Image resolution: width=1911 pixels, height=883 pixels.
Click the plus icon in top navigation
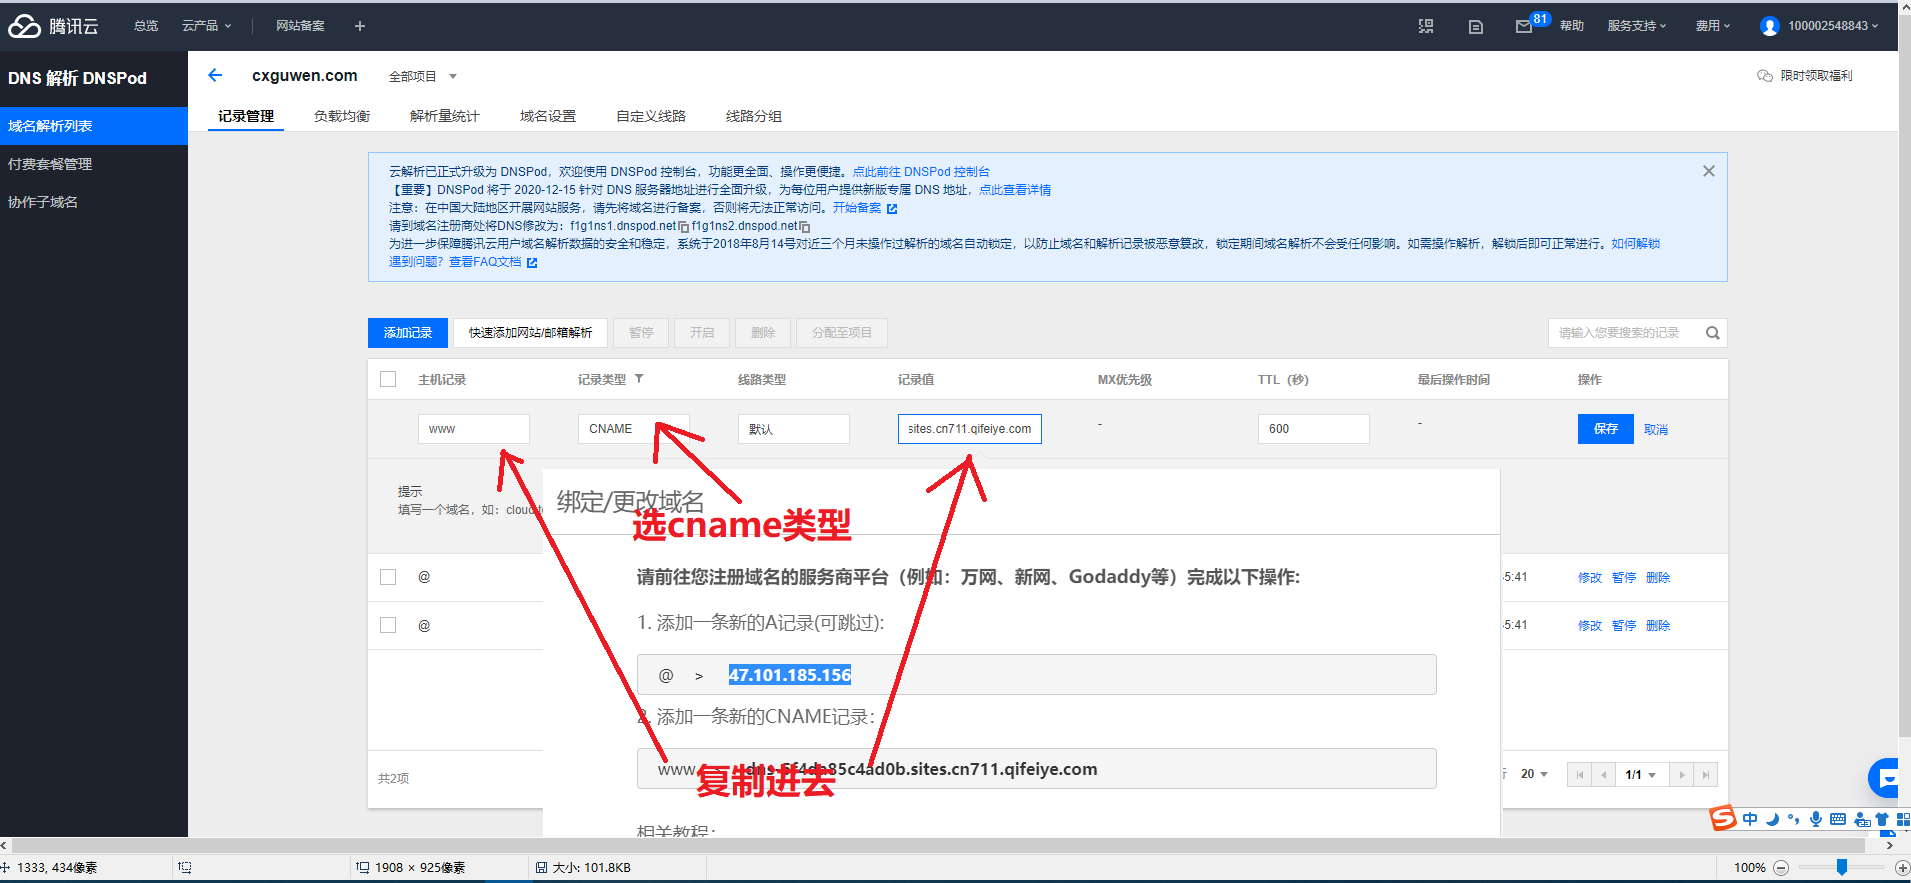(x=360, y=26)
